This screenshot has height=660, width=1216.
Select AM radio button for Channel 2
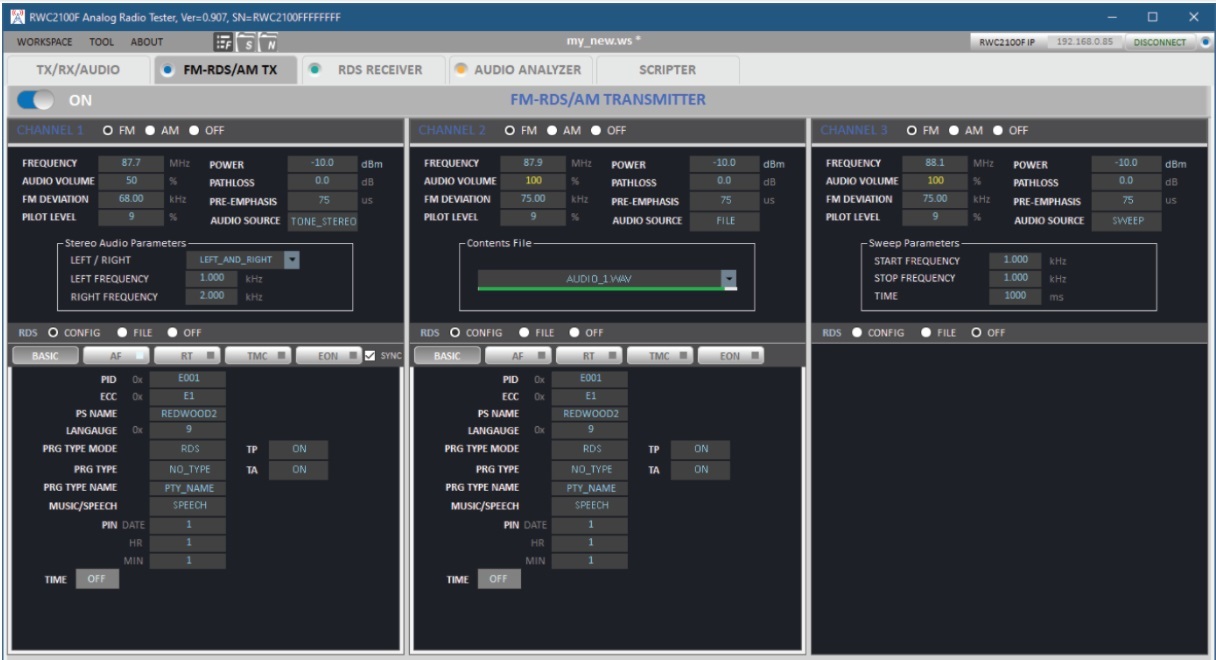551,130
